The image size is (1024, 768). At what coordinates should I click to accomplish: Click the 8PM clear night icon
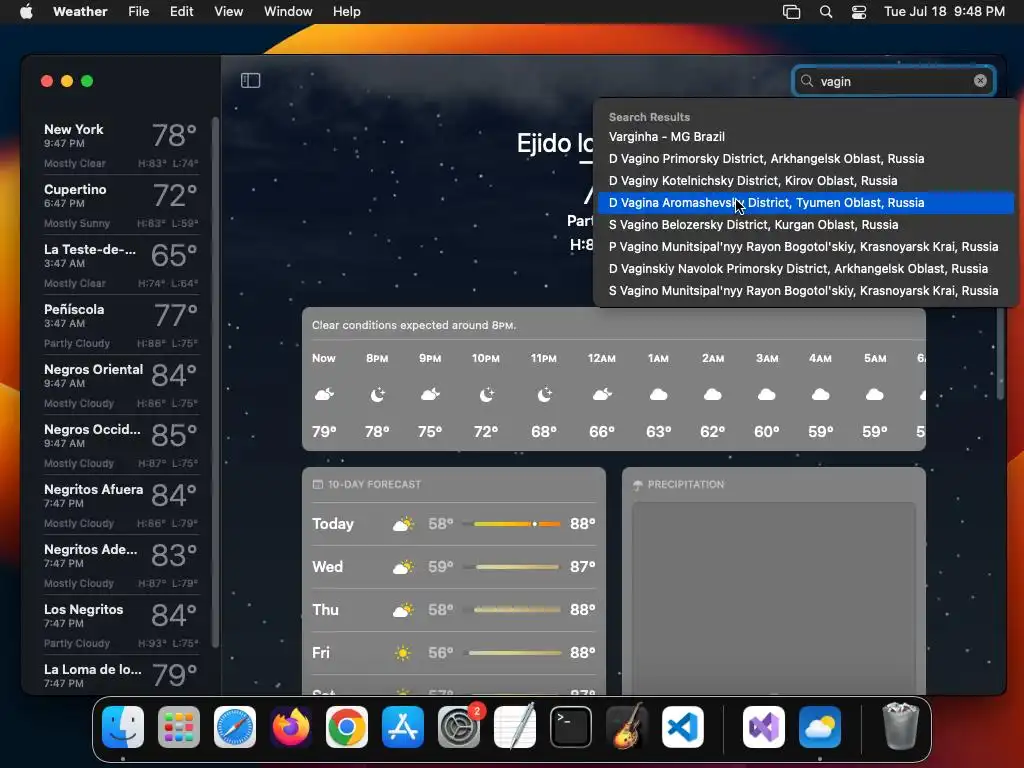click(377, 394)
